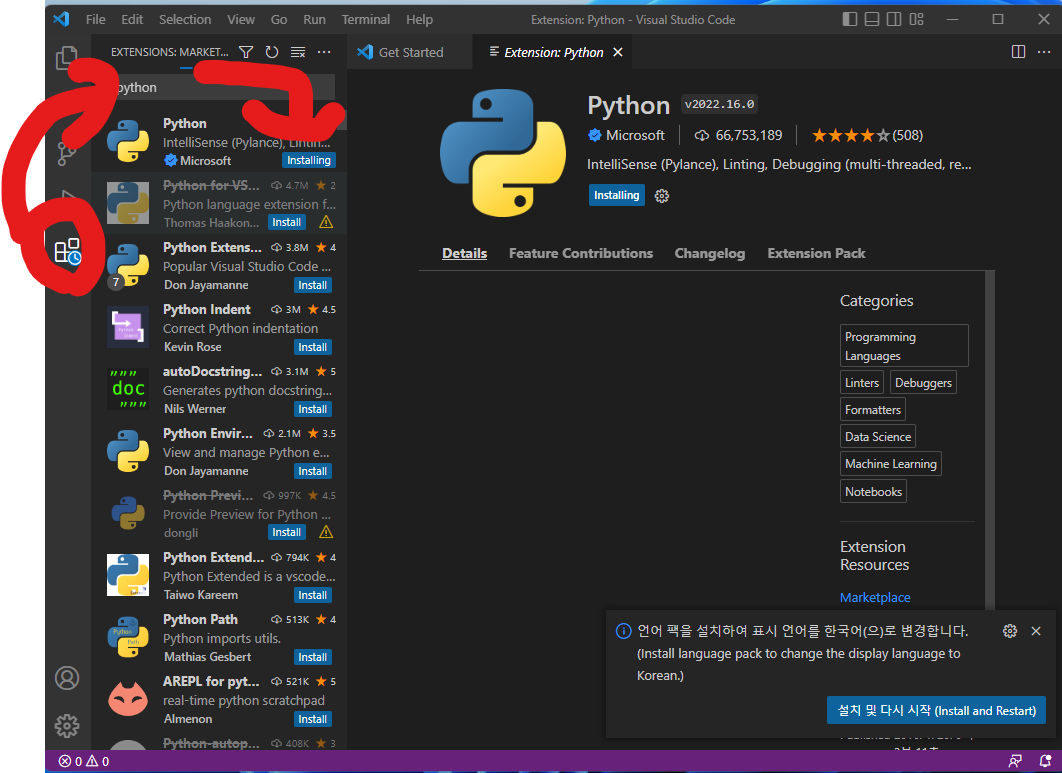Refresh the extensions list
Viewport: 1062px width, 773px height.
click(272, 52)
